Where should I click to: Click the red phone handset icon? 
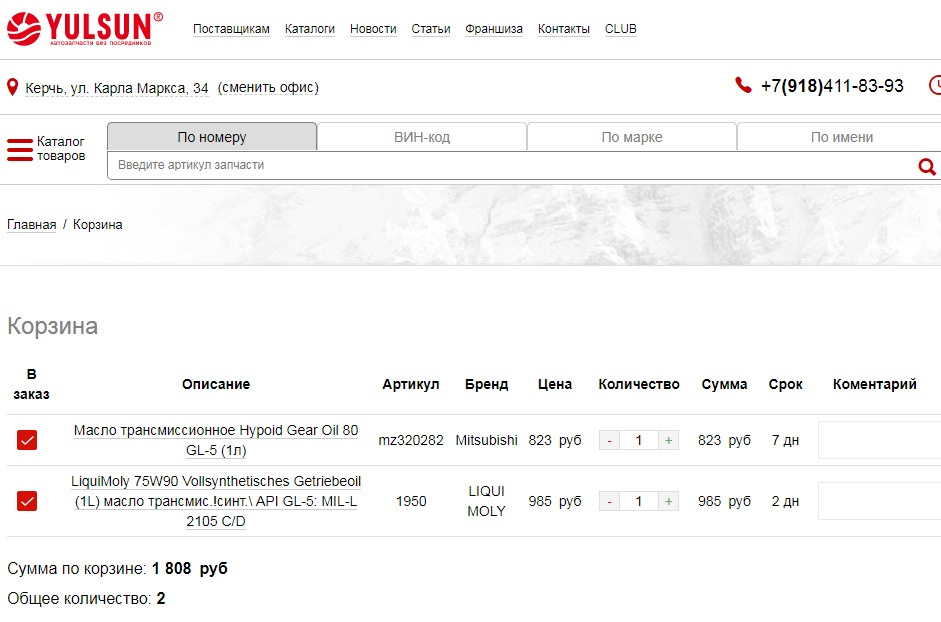tap(743, 85)
